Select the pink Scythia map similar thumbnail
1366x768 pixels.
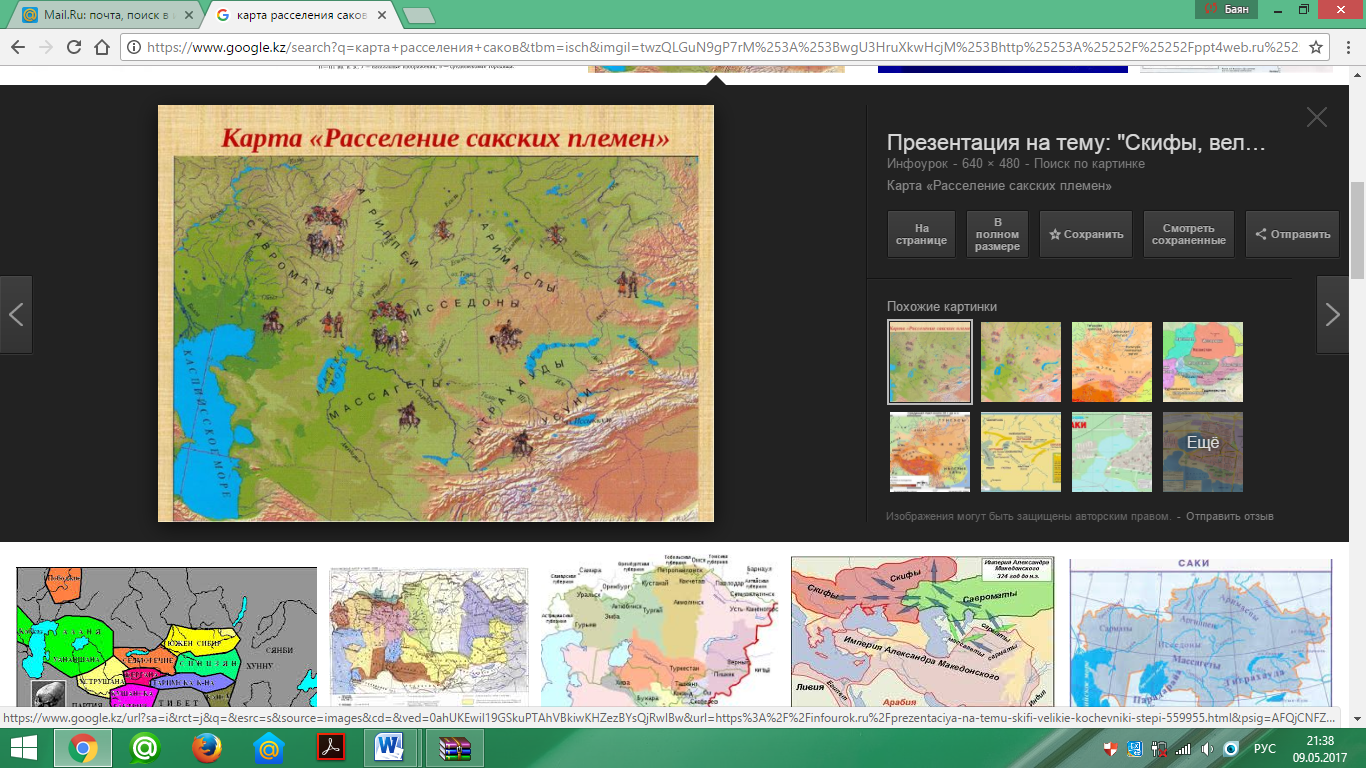[1203, 361]
